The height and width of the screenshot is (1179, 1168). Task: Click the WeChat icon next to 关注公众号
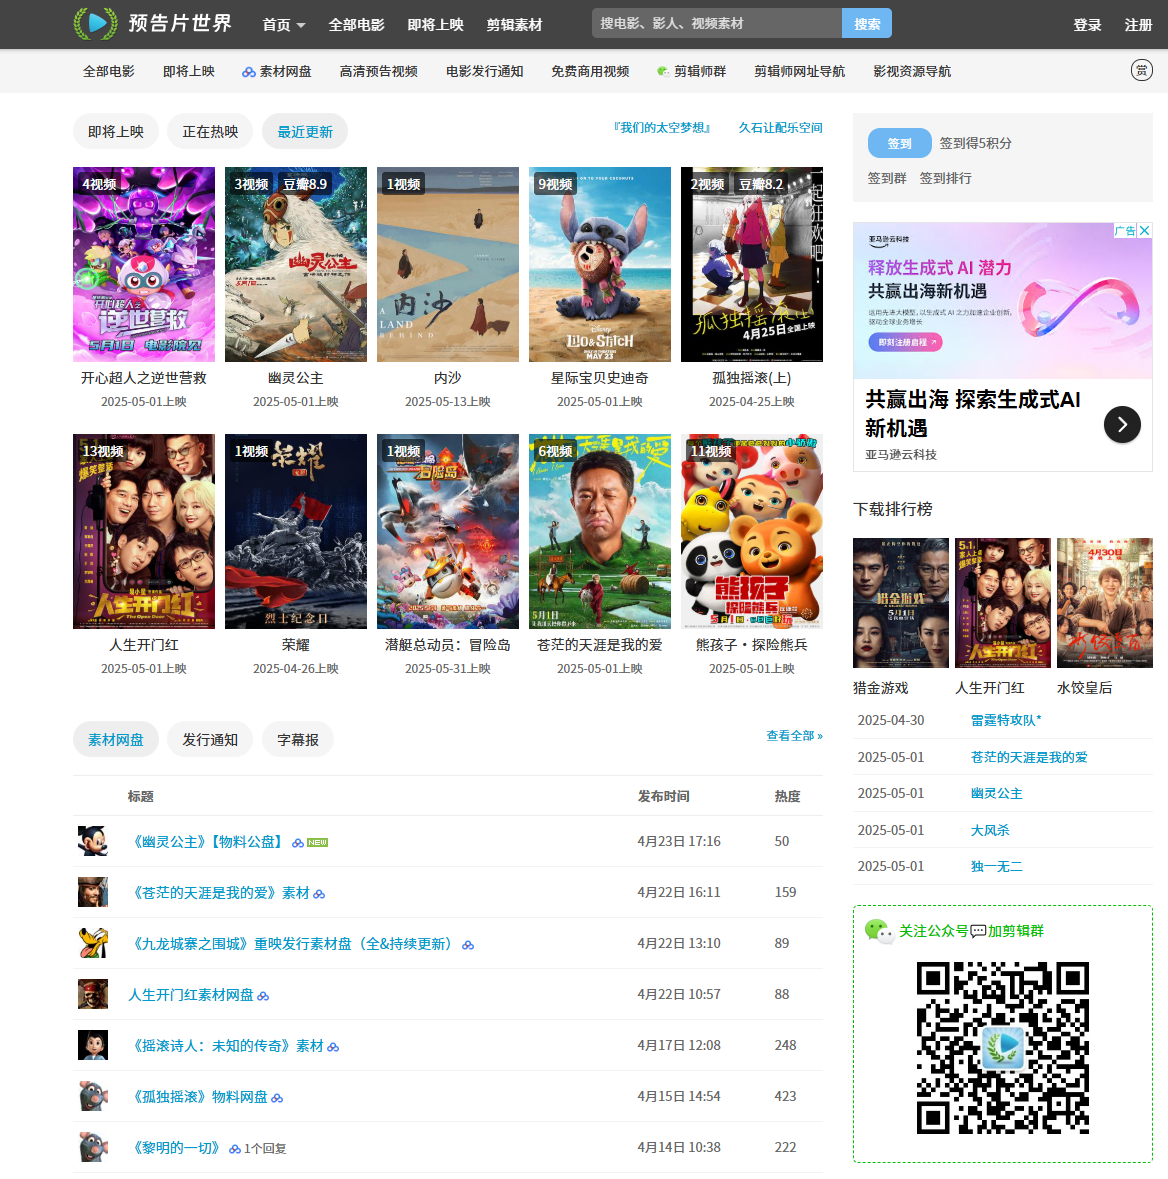point(879,931)
